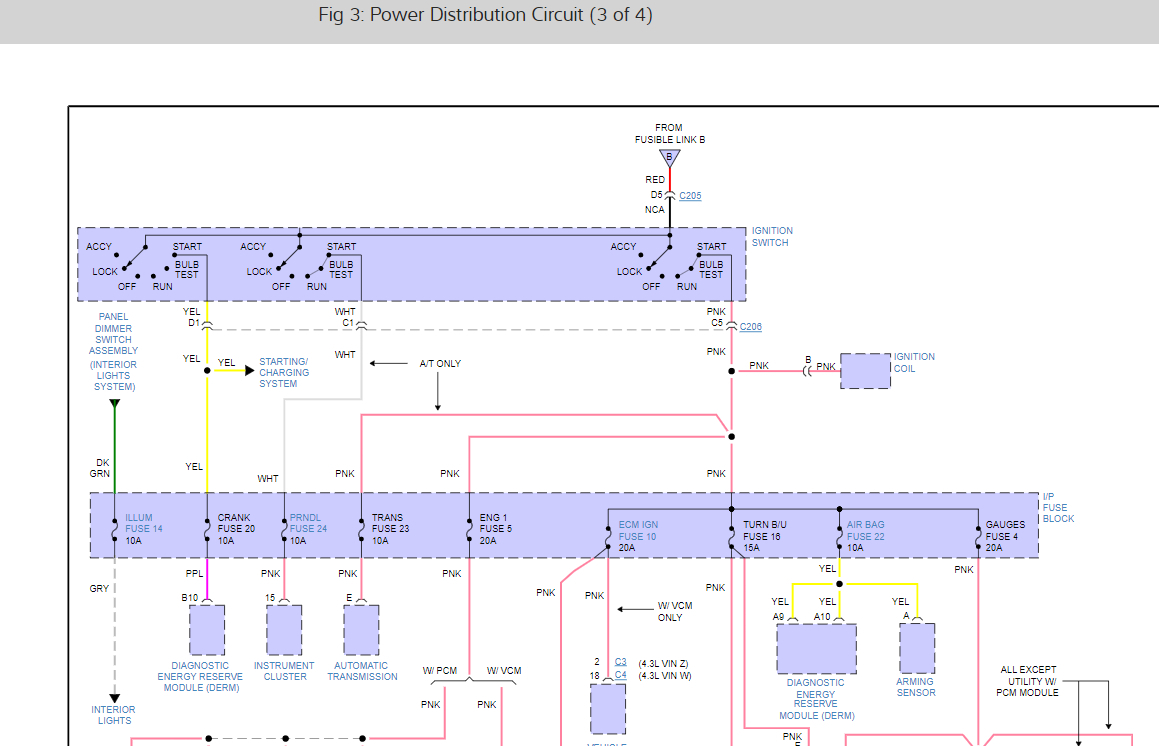Open the Starting/Charging System reference

click(284, 372)
